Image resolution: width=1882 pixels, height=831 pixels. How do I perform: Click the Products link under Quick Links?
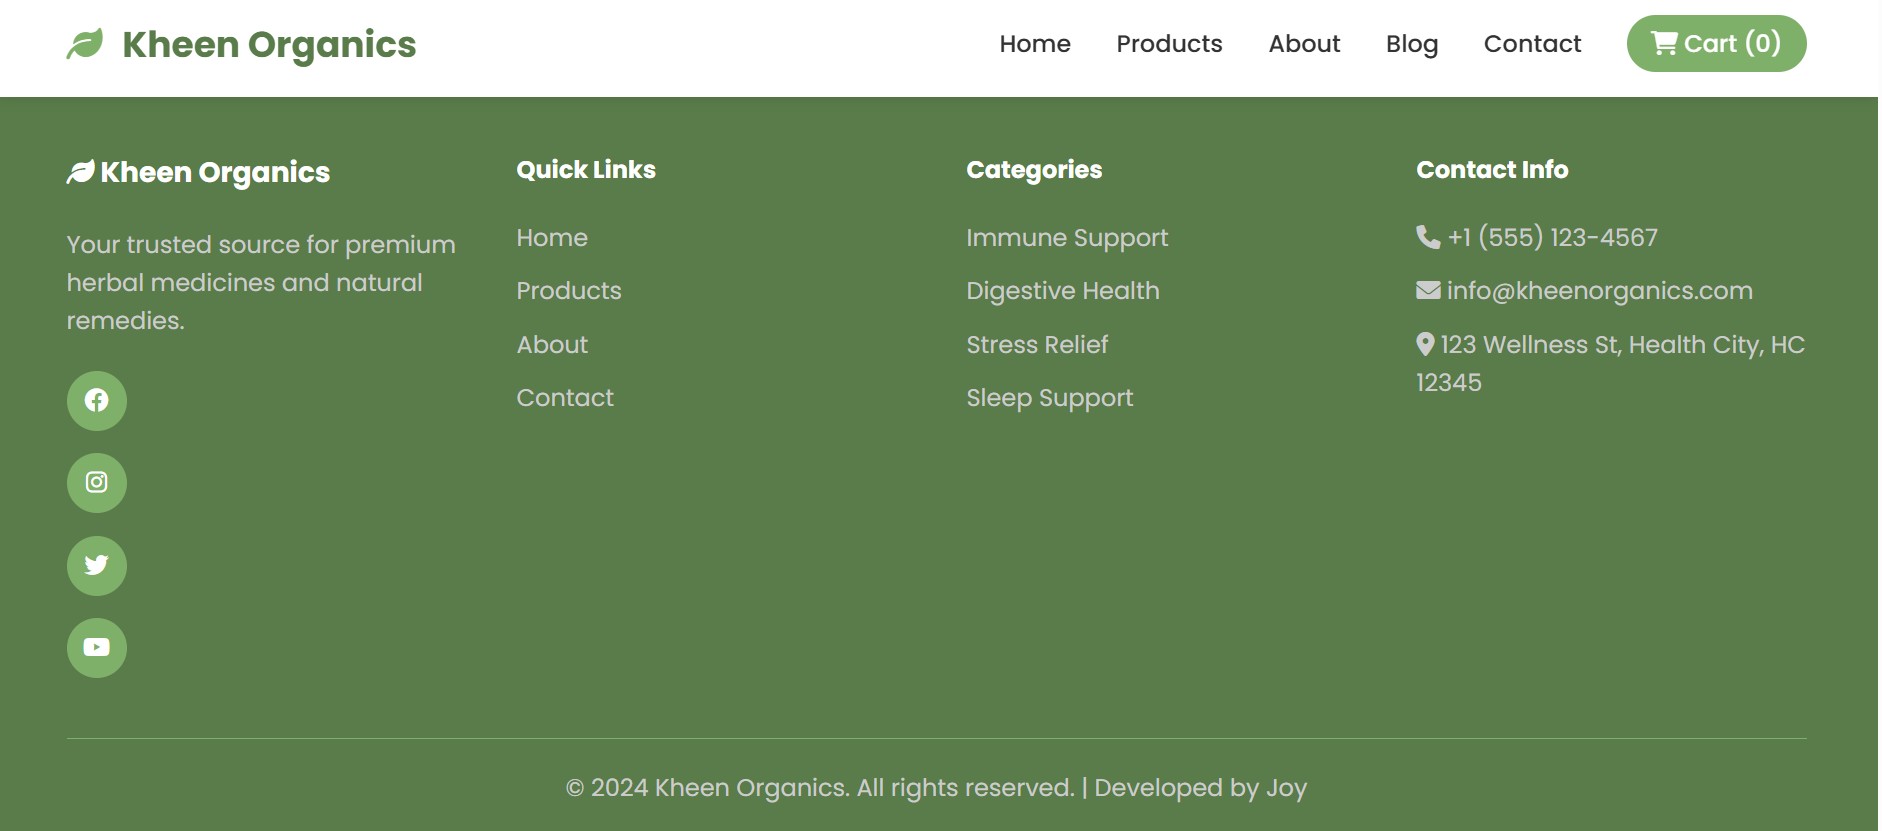click(569, 291)
